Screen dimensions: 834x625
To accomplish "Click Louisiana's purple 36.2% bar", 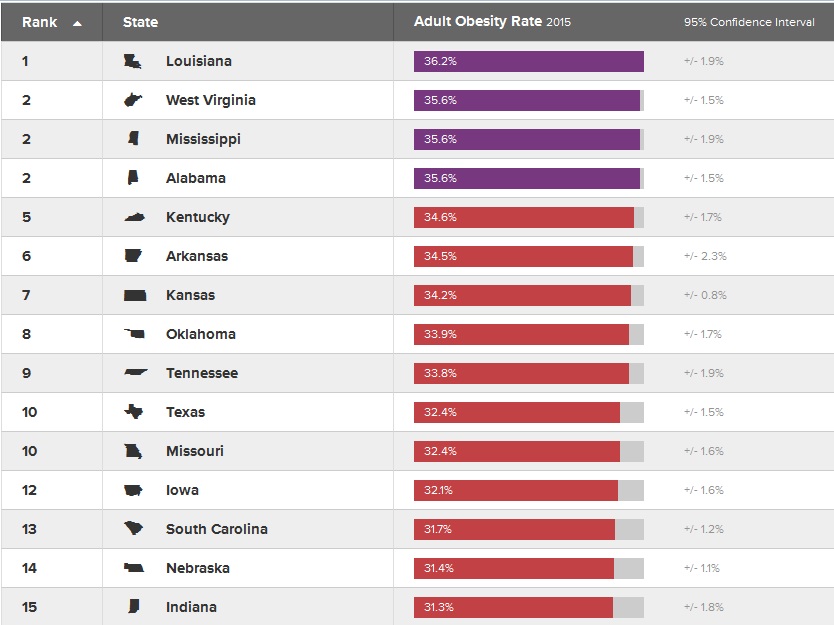I will [x=528, y=61].
